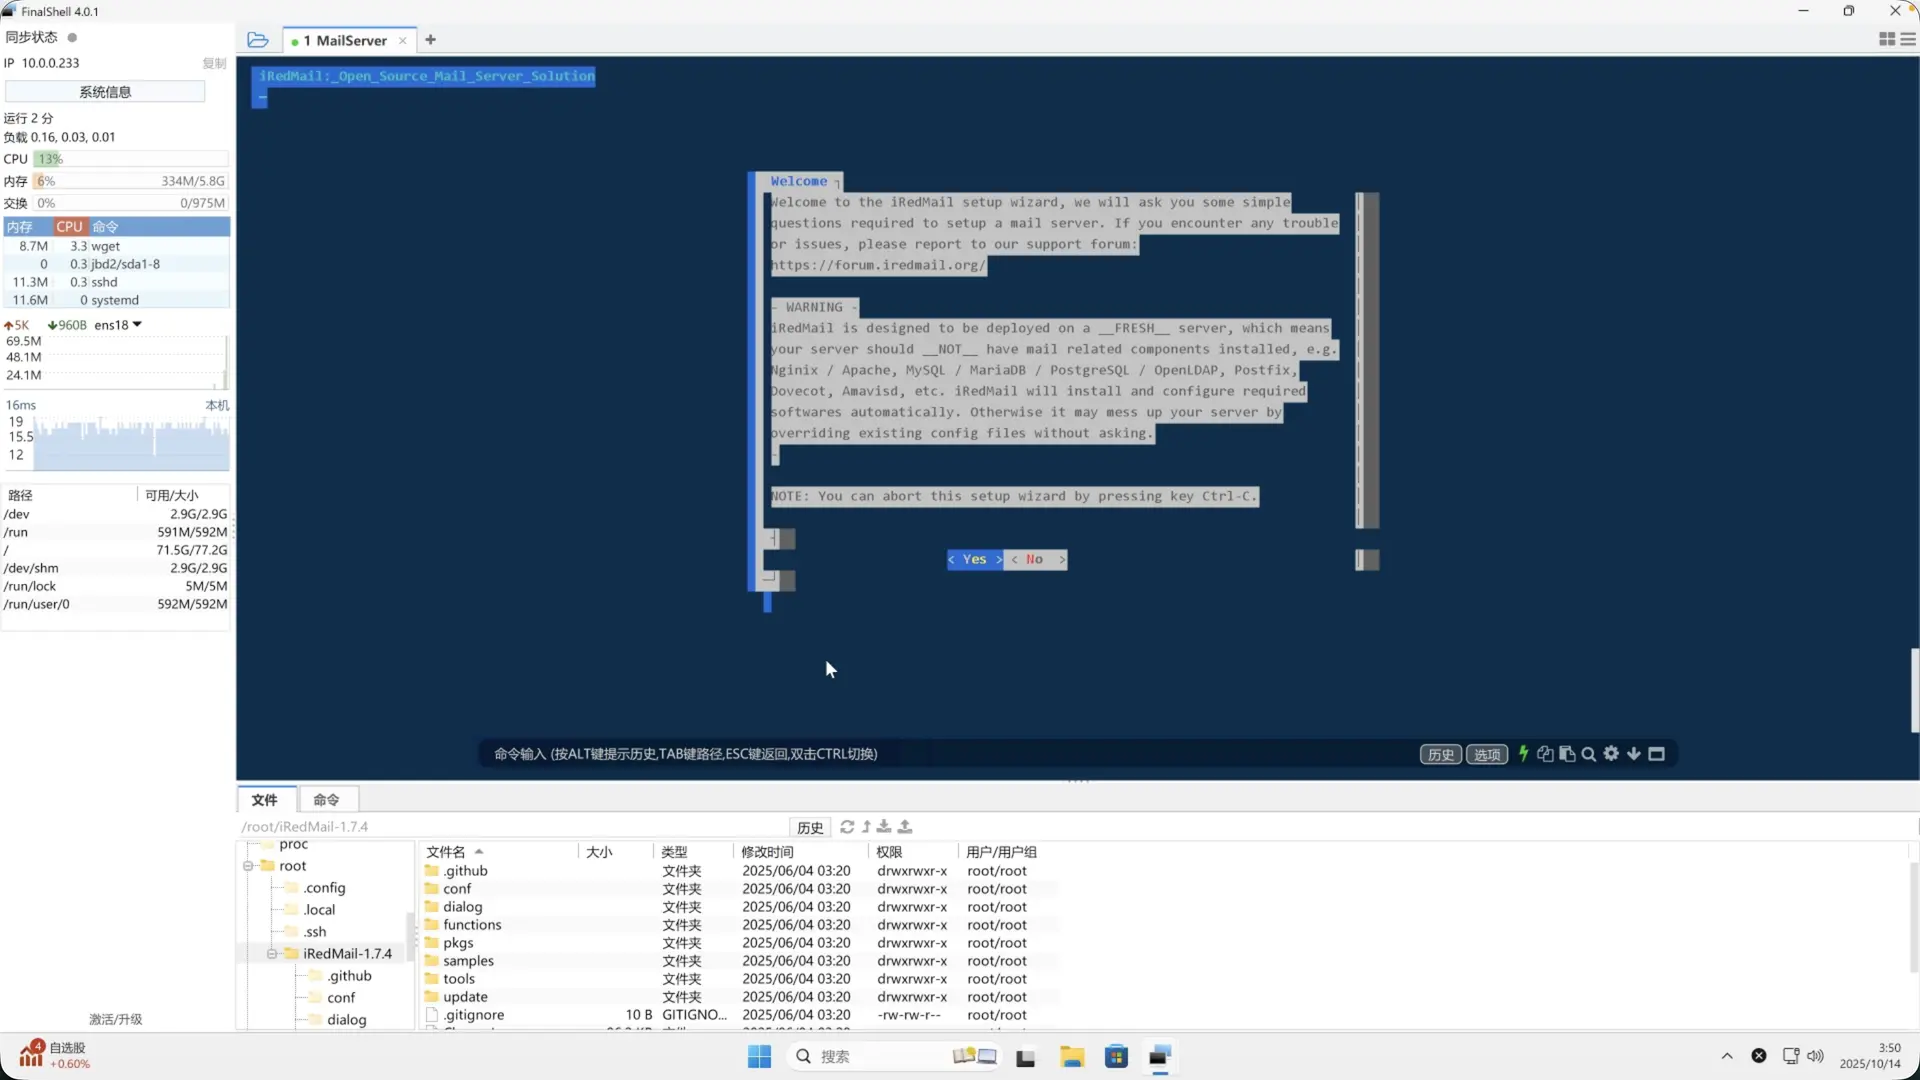Screen dimensions: 1920x1080
Task: Open terminal settings gear icon
Action: [x=1611, y=754]
